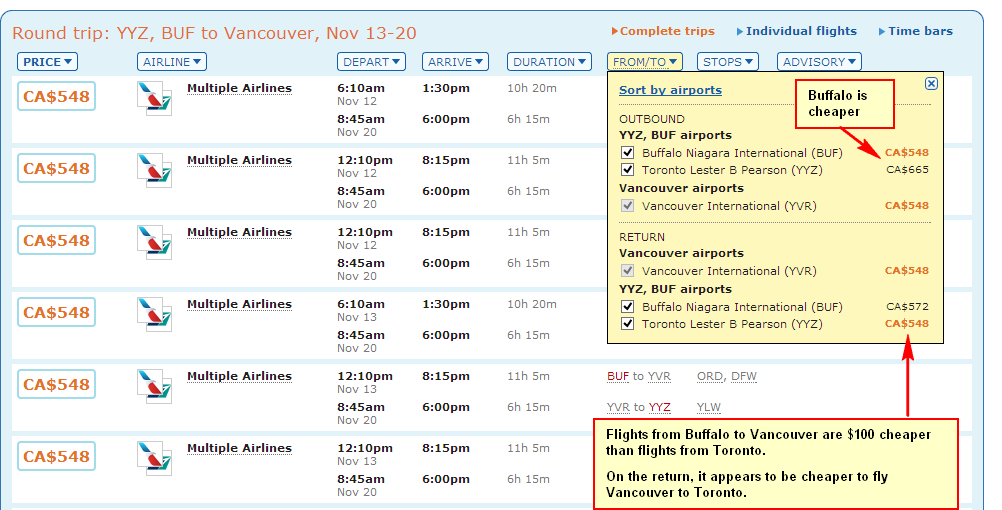1002x510 pixels.
Task: Switch to Individual flights view
Action: tap(796, 31)
